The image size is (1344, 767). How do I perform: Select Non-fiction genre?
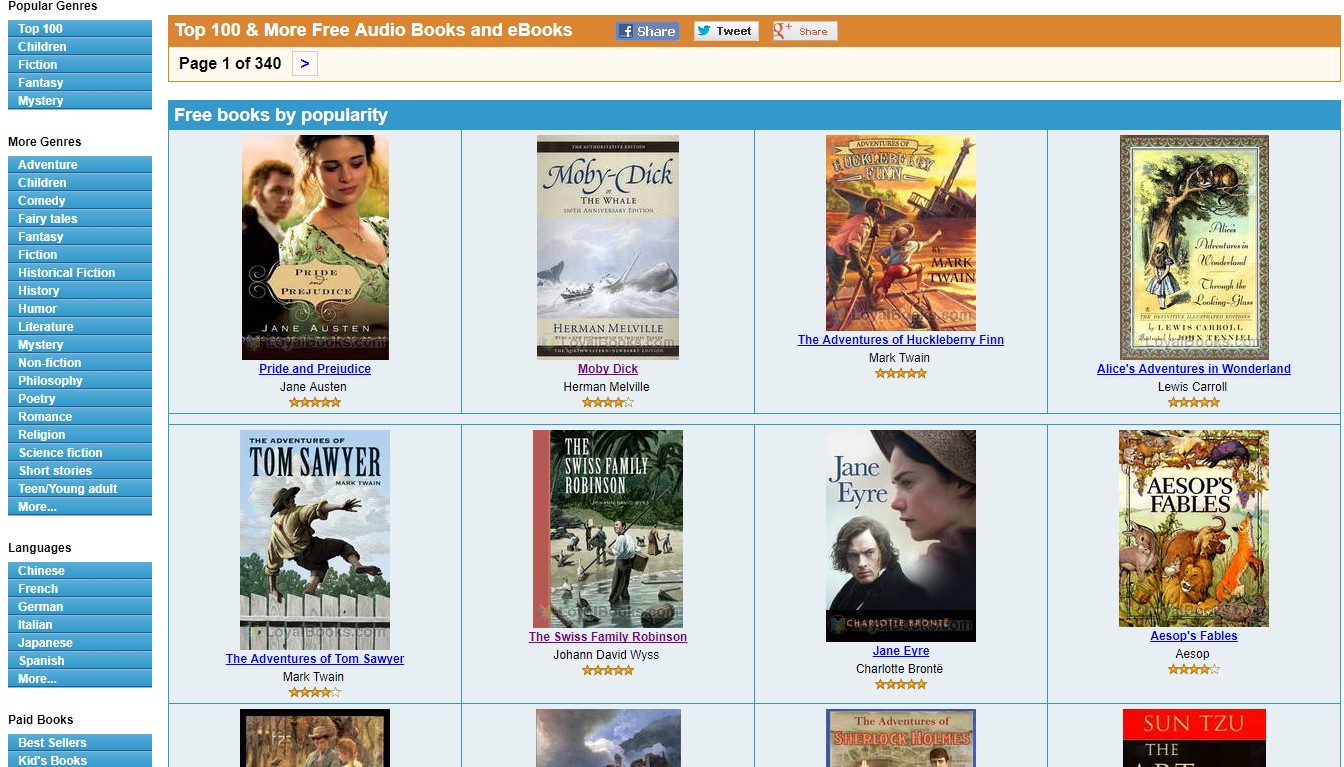pos(80,363)
